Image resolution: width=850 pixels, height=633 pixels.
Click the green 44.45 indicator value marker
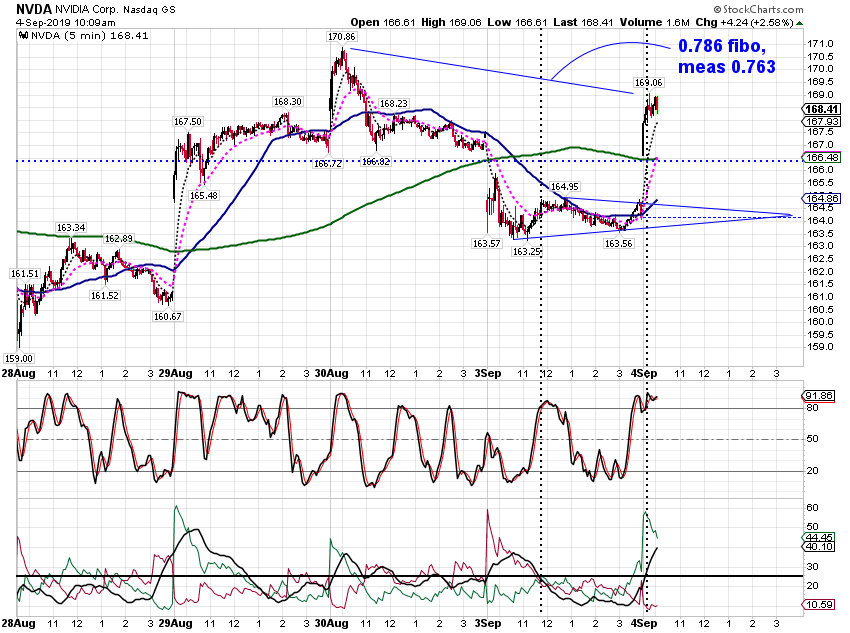tap(818, 538)
